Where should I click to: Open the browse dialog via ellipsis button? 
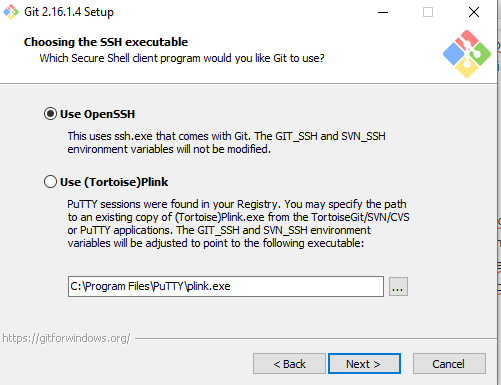coord(398,287)
